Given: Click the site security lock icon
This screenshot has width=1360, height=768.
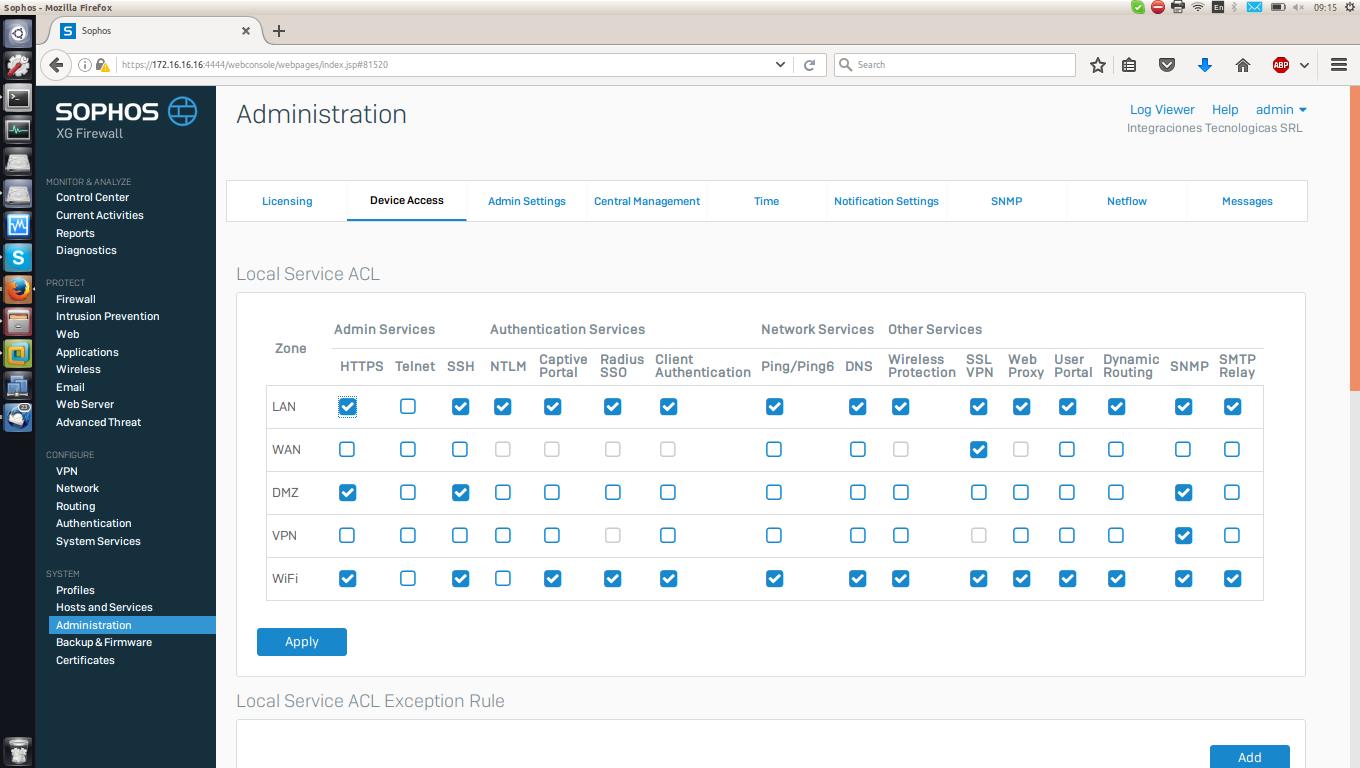Looking at the screenshot, I should 102,65.
